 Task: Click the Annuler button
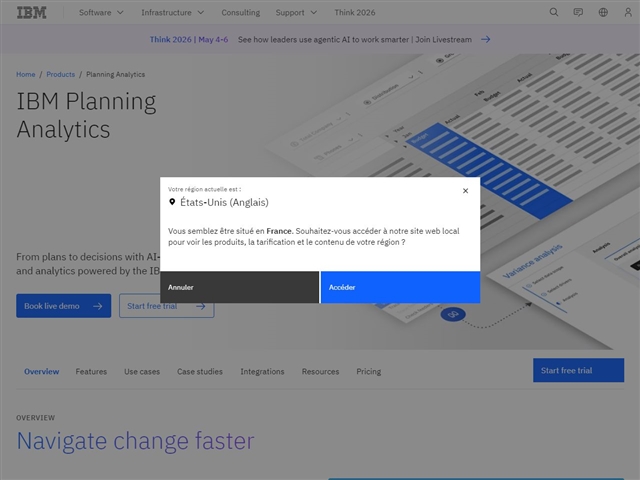[x=239, y=287]
